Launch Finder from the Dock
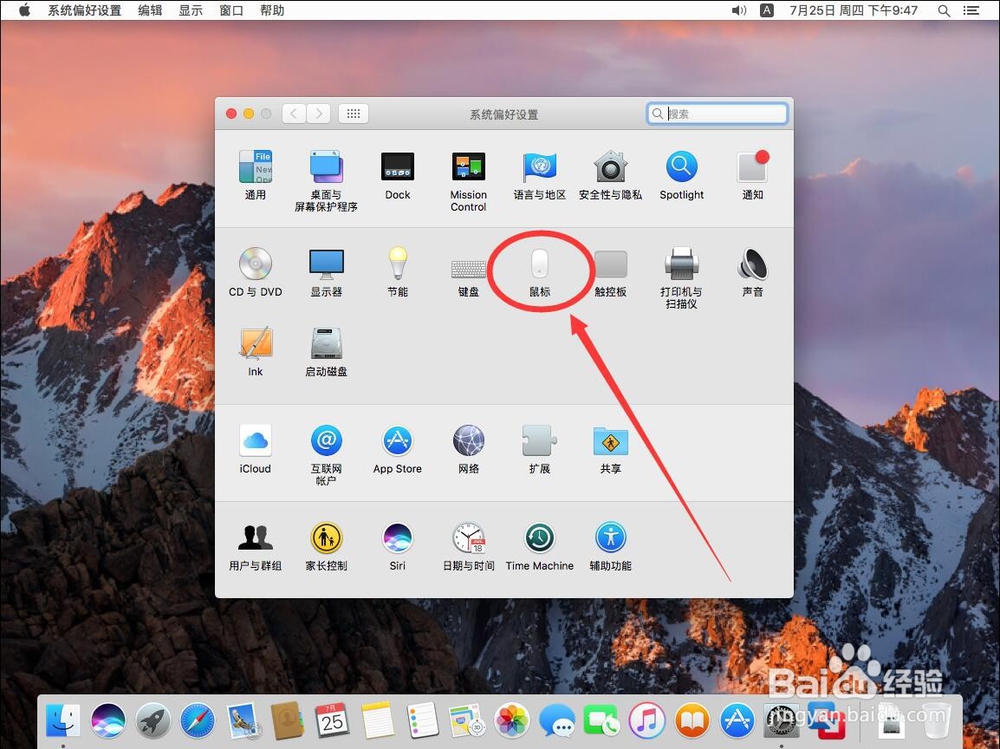Screen dimensions: 1000x749 (x=63, y=720)
